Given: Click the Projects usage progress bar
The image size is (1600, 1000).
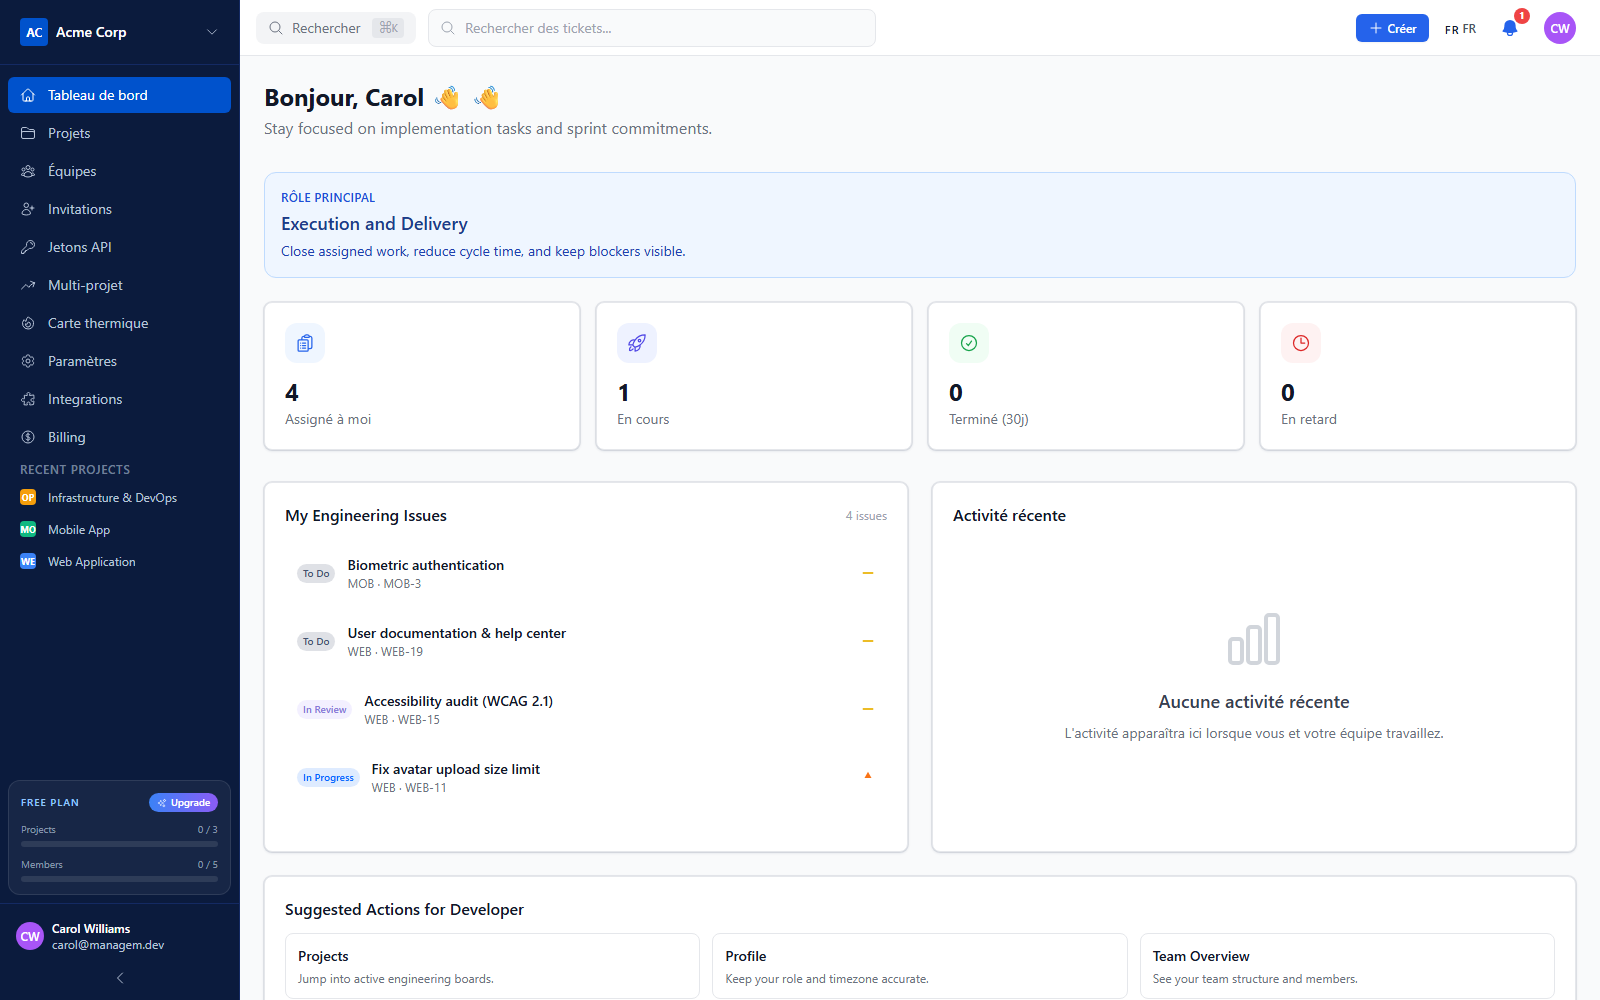Looking at the screenshot, I should [119, 844].
